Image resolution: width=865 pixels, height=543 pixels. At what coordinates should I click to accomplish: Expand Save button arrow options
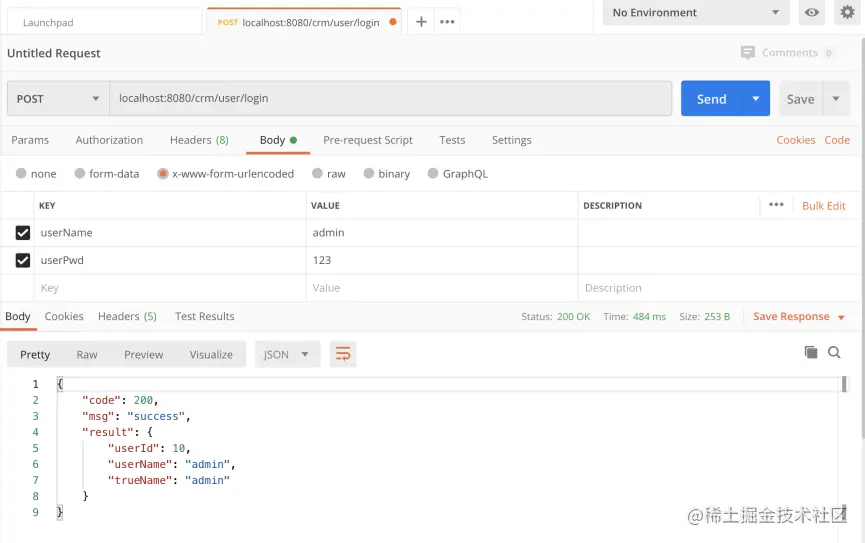[x=836, y=99]
